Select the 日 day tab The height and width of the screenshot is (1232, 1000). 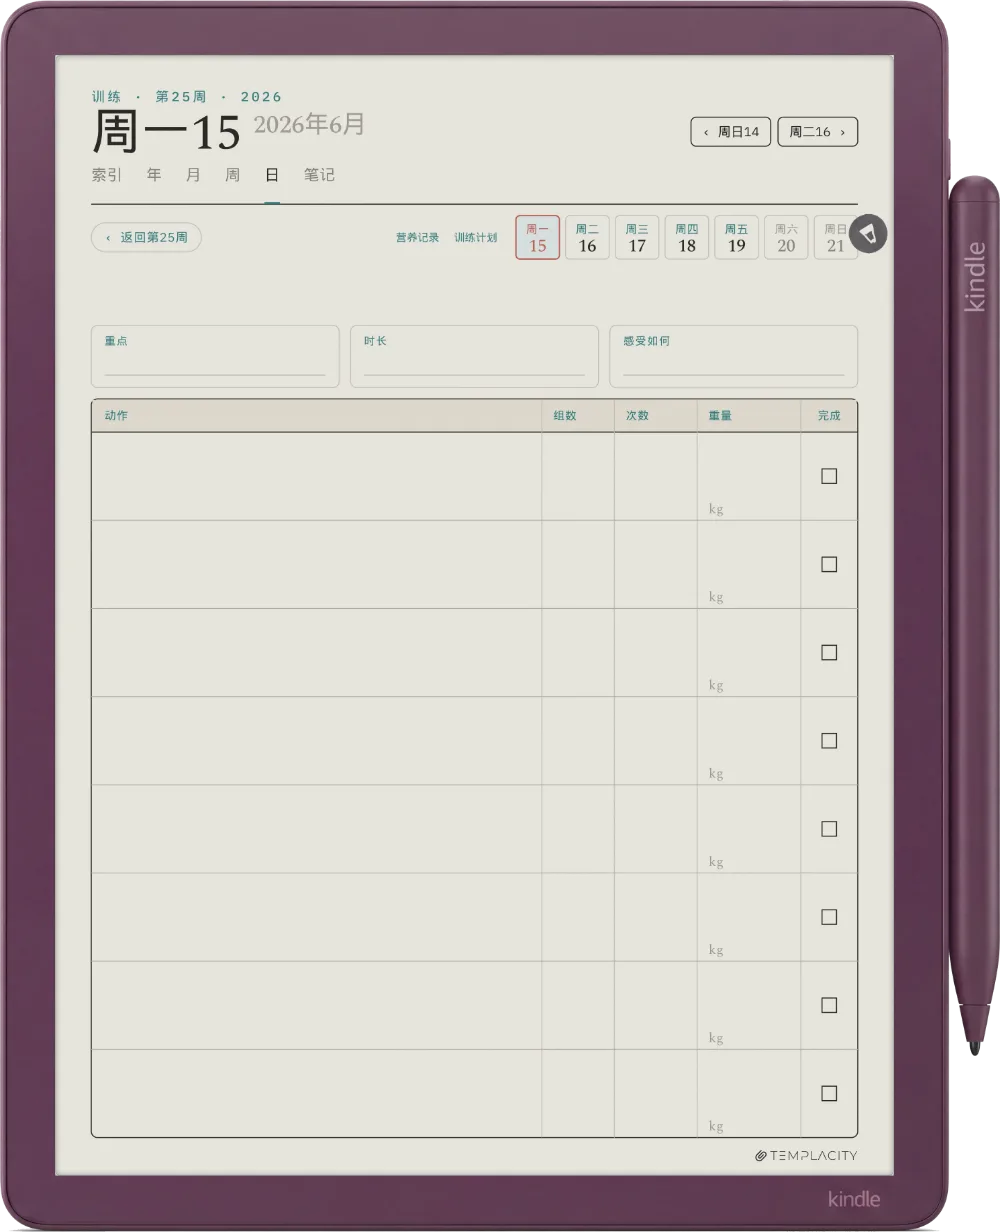pos(272,175)
